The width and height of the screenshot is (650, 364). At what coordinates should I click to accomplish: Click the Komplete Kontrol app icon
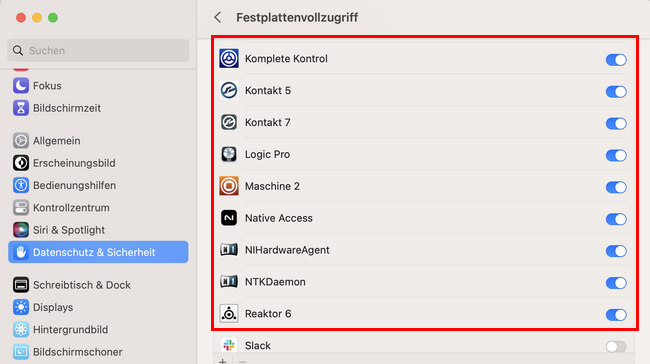[x=229, y=58]
